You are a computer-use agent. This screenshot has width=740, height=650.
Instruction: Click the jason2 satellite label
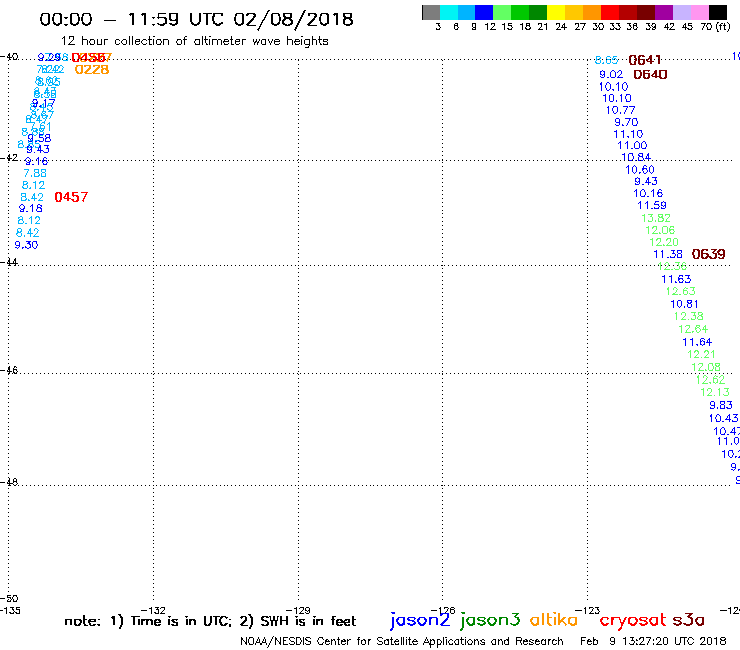tap(420, 620)
